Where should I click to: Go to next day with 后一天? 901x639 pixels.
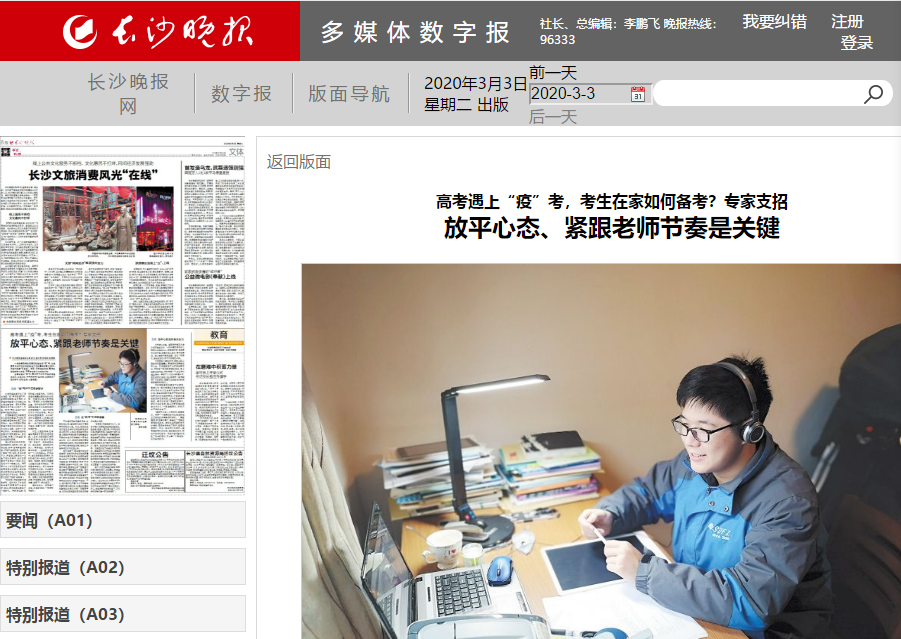point(553,117)
